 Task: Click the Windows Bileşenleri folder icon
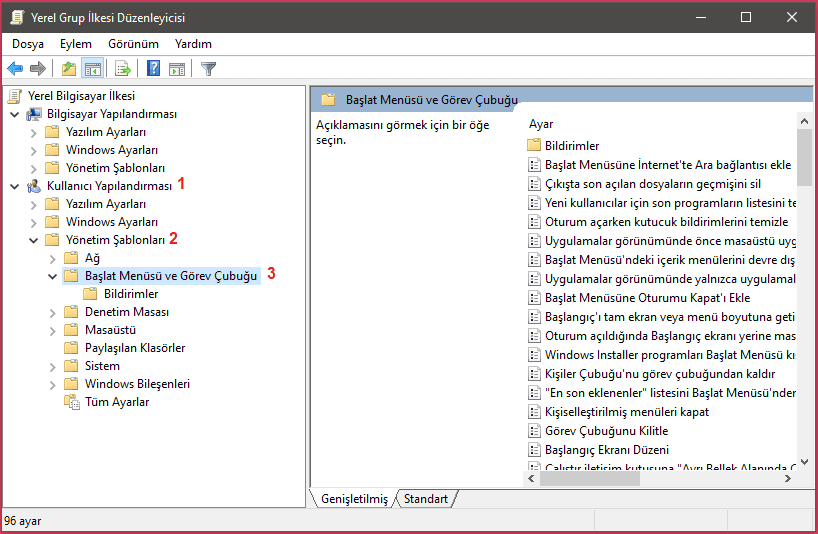[x=71, y=384]
